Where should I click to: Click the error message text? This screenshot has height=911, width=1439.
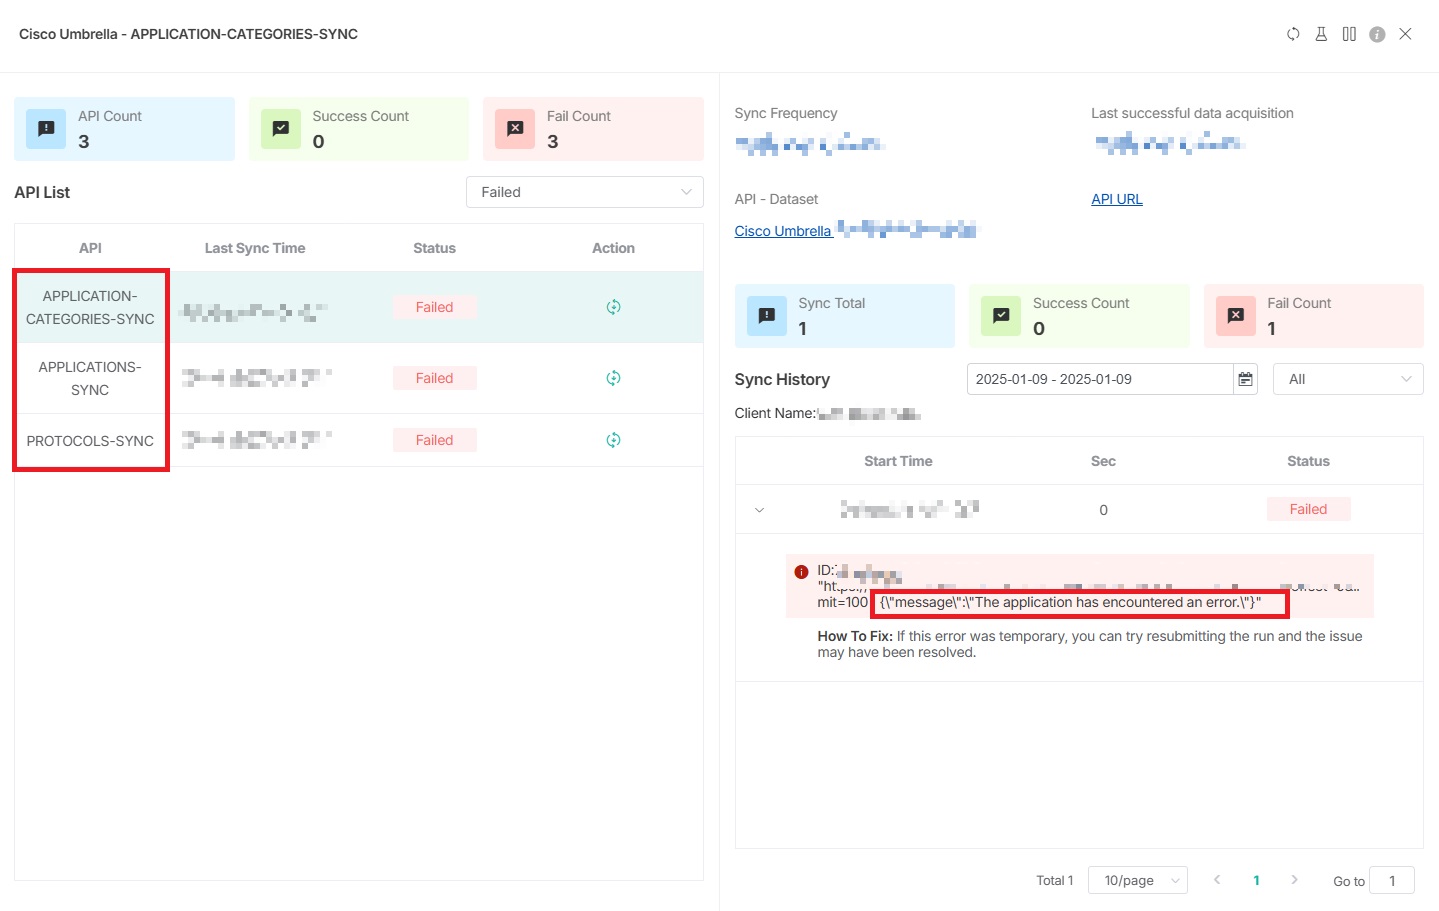(x=1070, y=602)
